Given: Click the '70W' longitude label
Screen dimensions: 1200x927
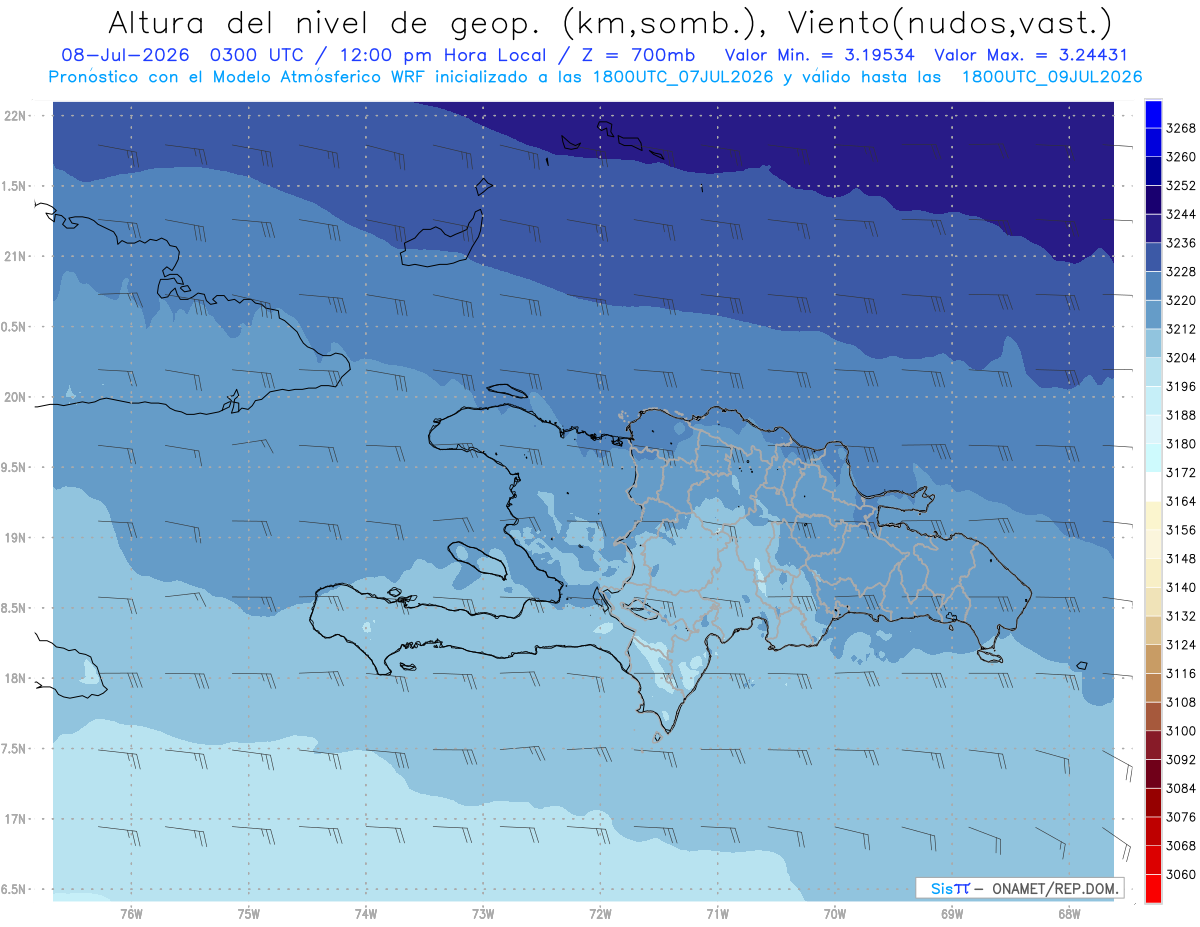Looking at the screenshot, I should pos(835,914).
